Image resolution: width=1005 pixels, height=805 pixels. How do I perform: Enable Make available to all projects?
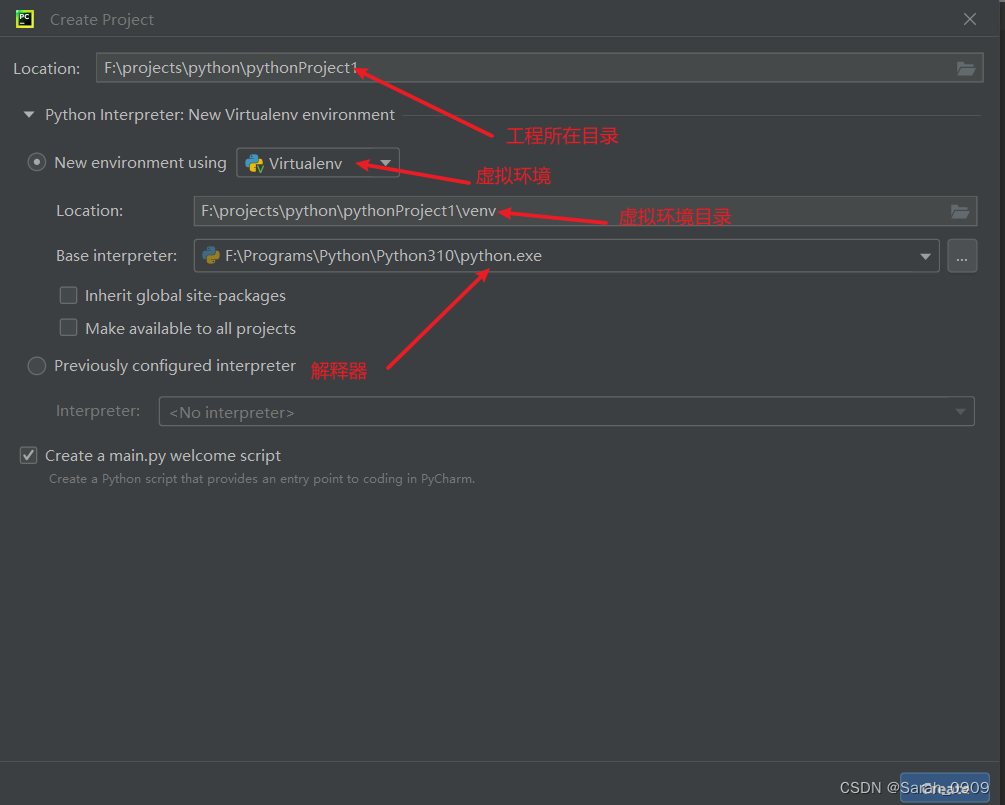point(69,328)
